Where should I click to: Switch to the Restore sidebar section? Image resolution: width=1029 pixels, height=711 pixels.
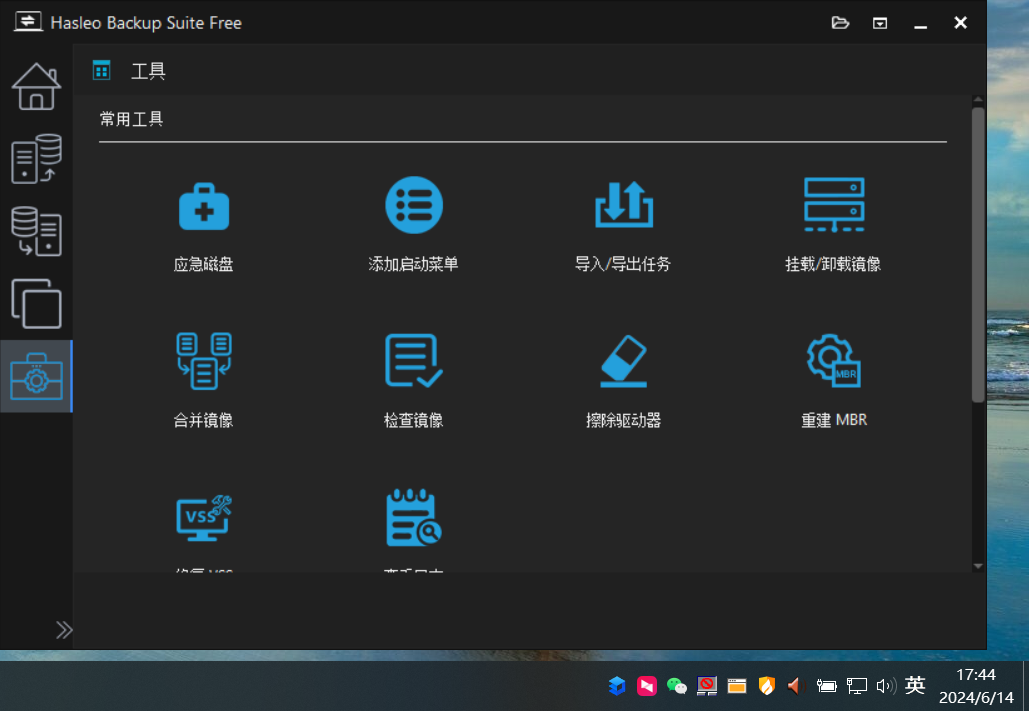point(36,231)
